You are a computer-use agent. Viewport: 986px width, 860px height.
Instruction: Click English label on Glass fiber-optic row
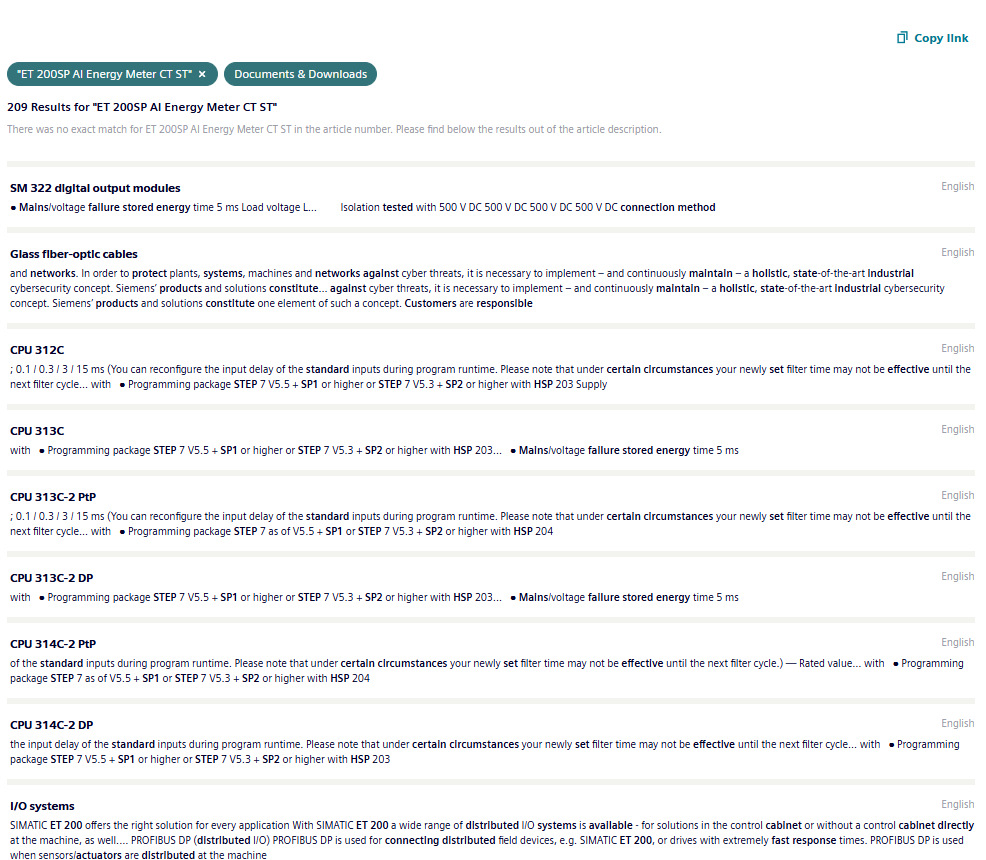pyautogui.click(x=957, y=253)
